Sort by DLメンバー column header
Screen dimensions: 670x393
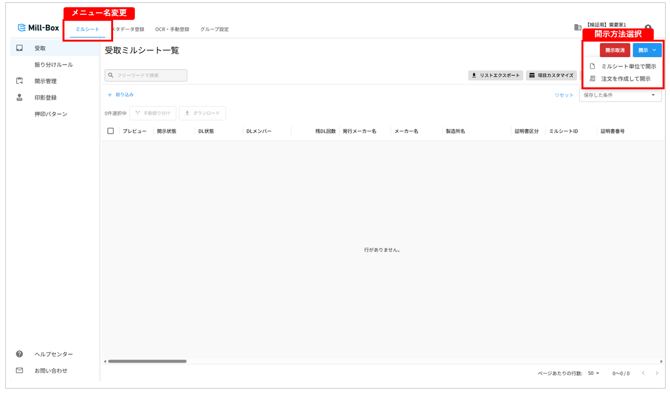[259, 131]
